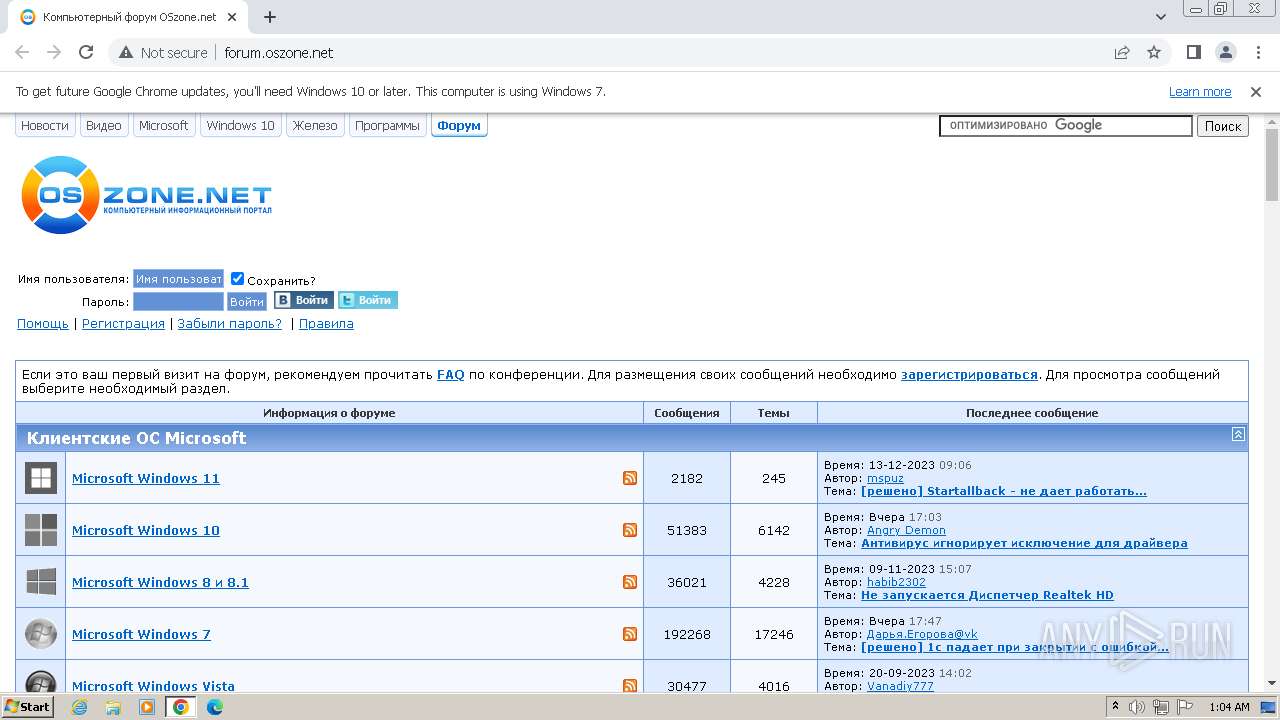
Task: Open Microsoft Windows 11 forum
Action: [146, 478]
